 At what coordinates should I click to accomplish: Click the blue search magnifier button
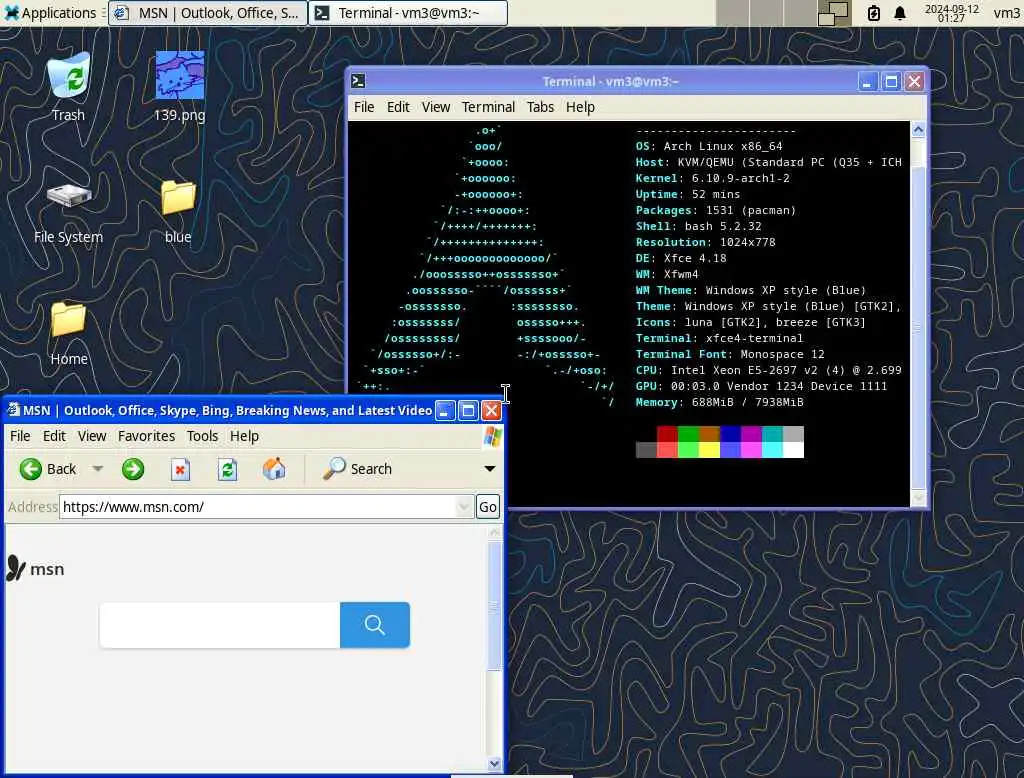pyautogui.click(x=375, y=625)
